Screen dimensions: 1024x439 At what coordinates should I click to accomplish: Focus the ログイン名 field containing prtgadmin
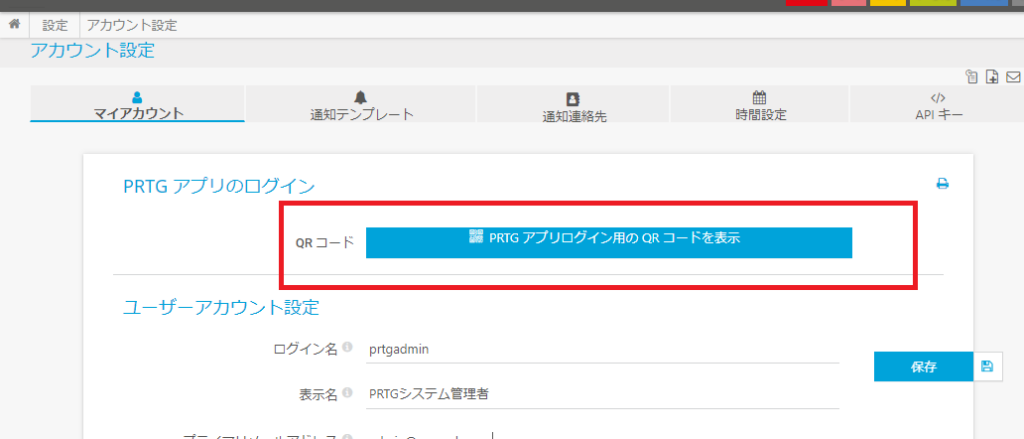[603, 350]
